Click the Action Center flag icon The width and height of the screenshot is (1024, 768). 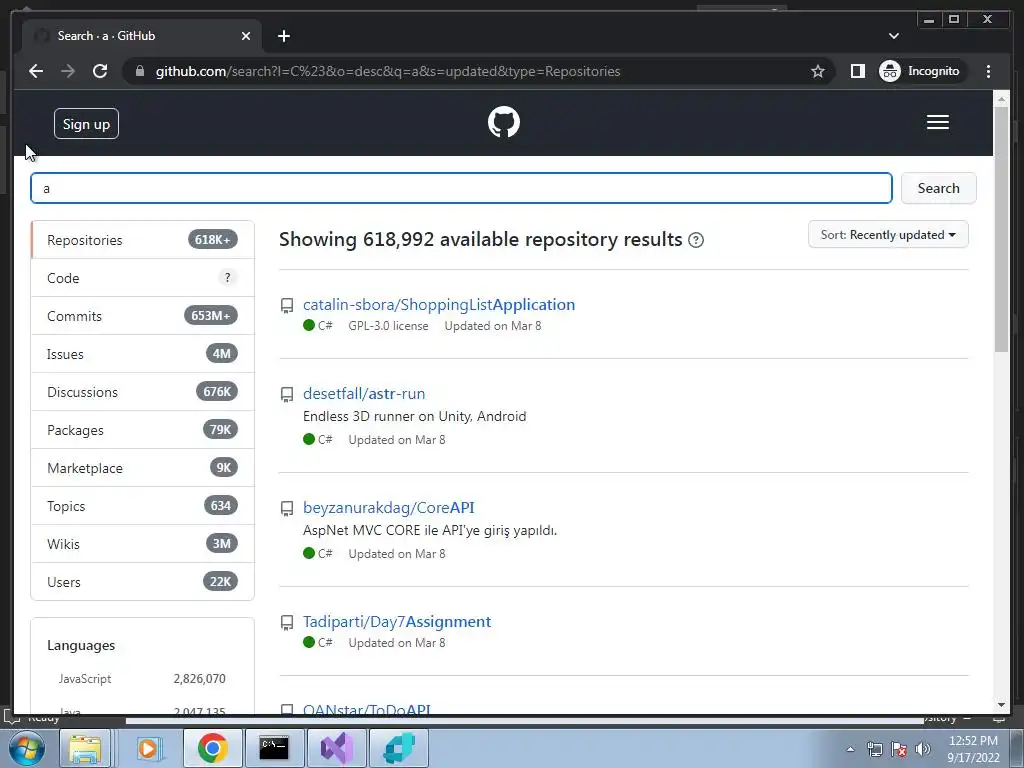899,749
